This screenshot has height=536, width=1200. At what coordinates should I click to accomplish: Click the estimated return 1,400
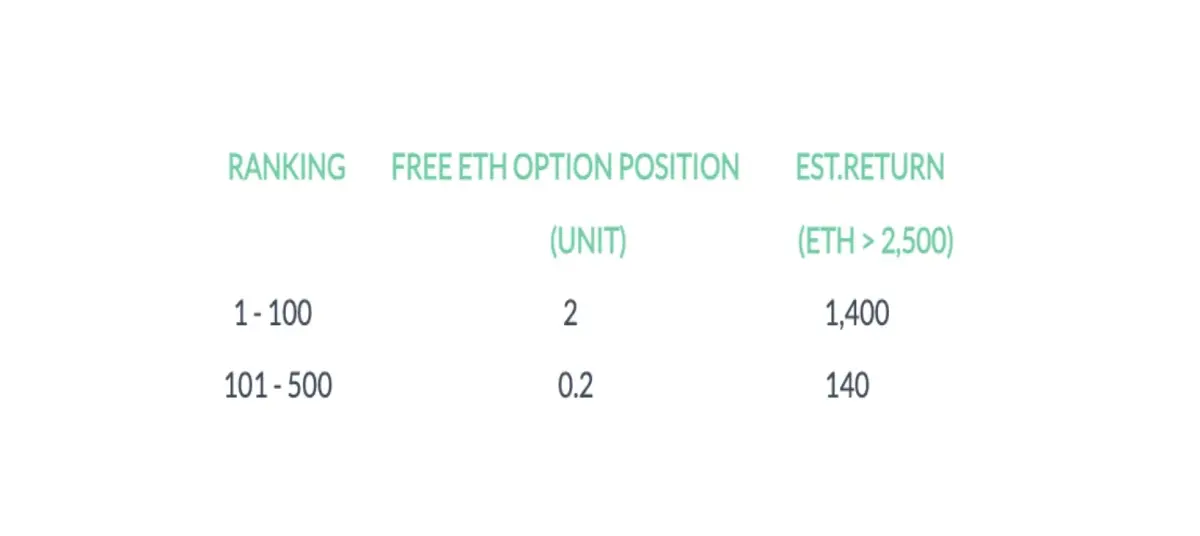(x=858, y=314)
